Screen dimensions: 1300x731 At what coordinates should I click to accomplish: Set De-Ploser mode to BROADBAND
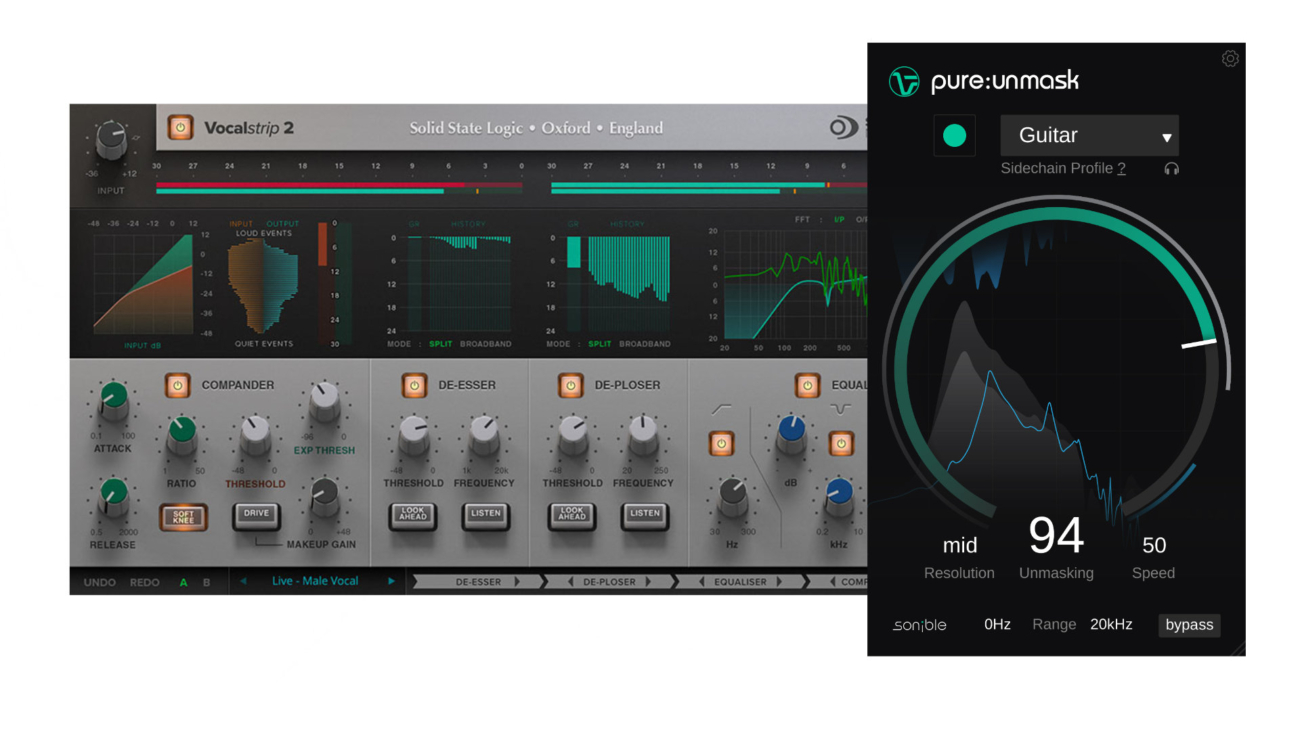coord(645,344)
